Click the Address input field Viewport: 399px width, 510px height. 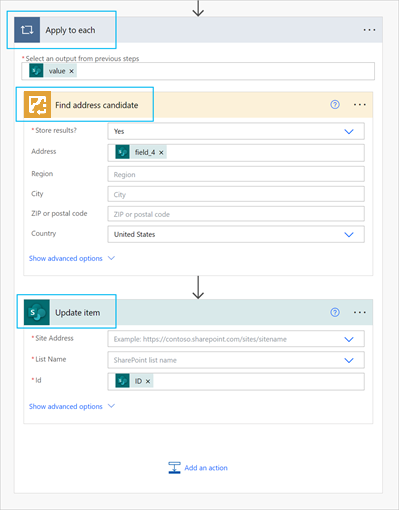pos(236,153)
